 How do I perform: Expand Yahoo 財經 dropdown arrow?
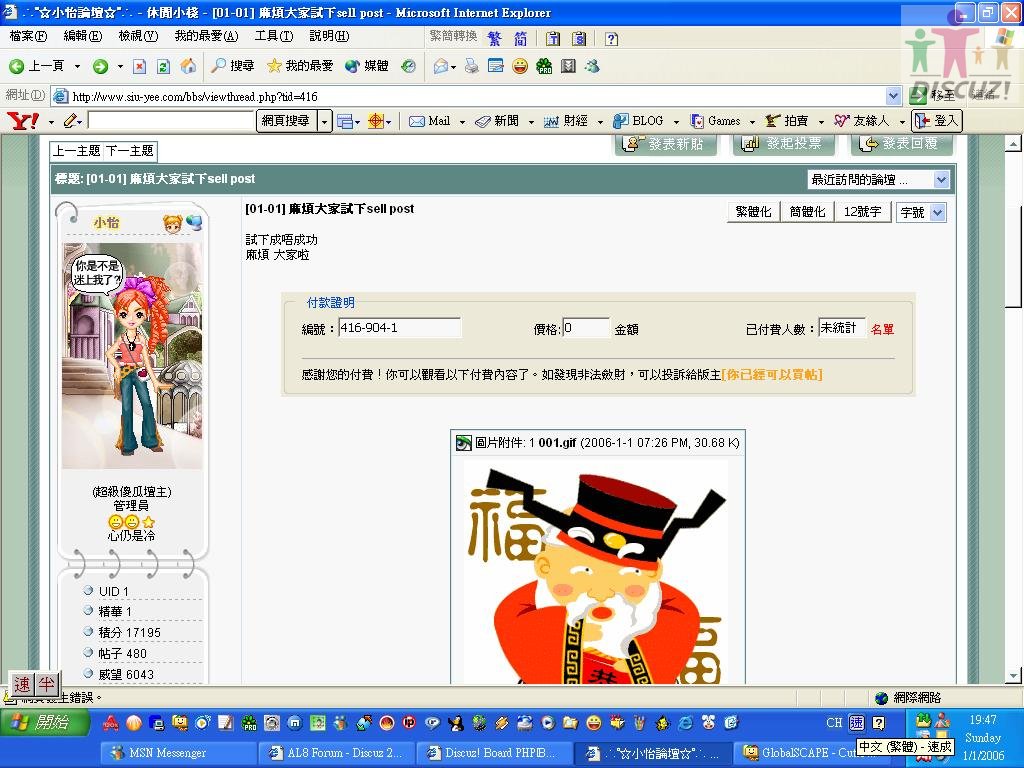click(600, 121)
